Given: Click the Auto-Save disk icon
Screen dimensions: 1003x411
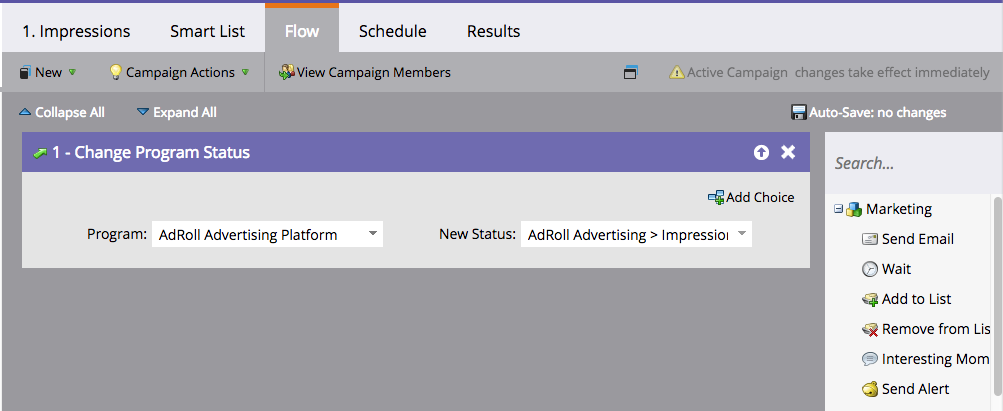Looking at the screenshot, I should coord(799,112).
